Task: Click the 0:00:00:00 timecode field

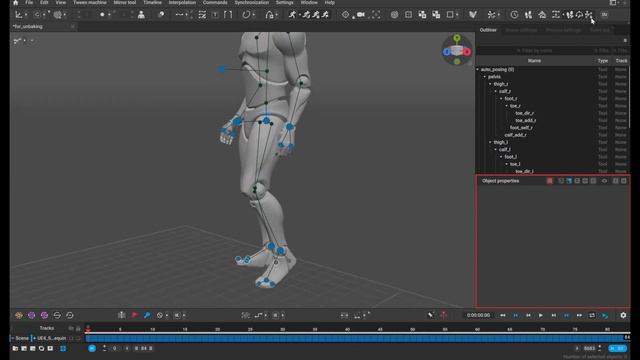Action: (x=478, y=315)
